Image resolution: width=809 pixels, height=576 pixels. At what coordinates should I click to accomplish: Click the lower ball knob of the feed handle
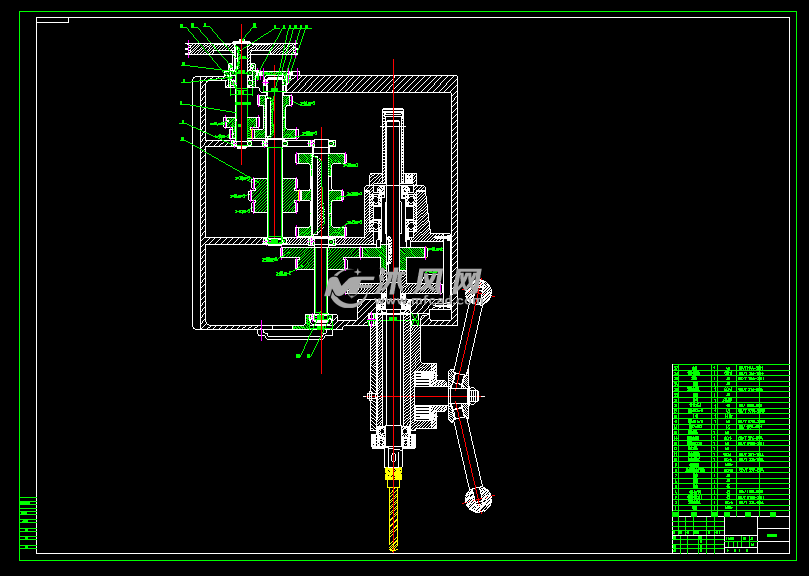point(478,498)
